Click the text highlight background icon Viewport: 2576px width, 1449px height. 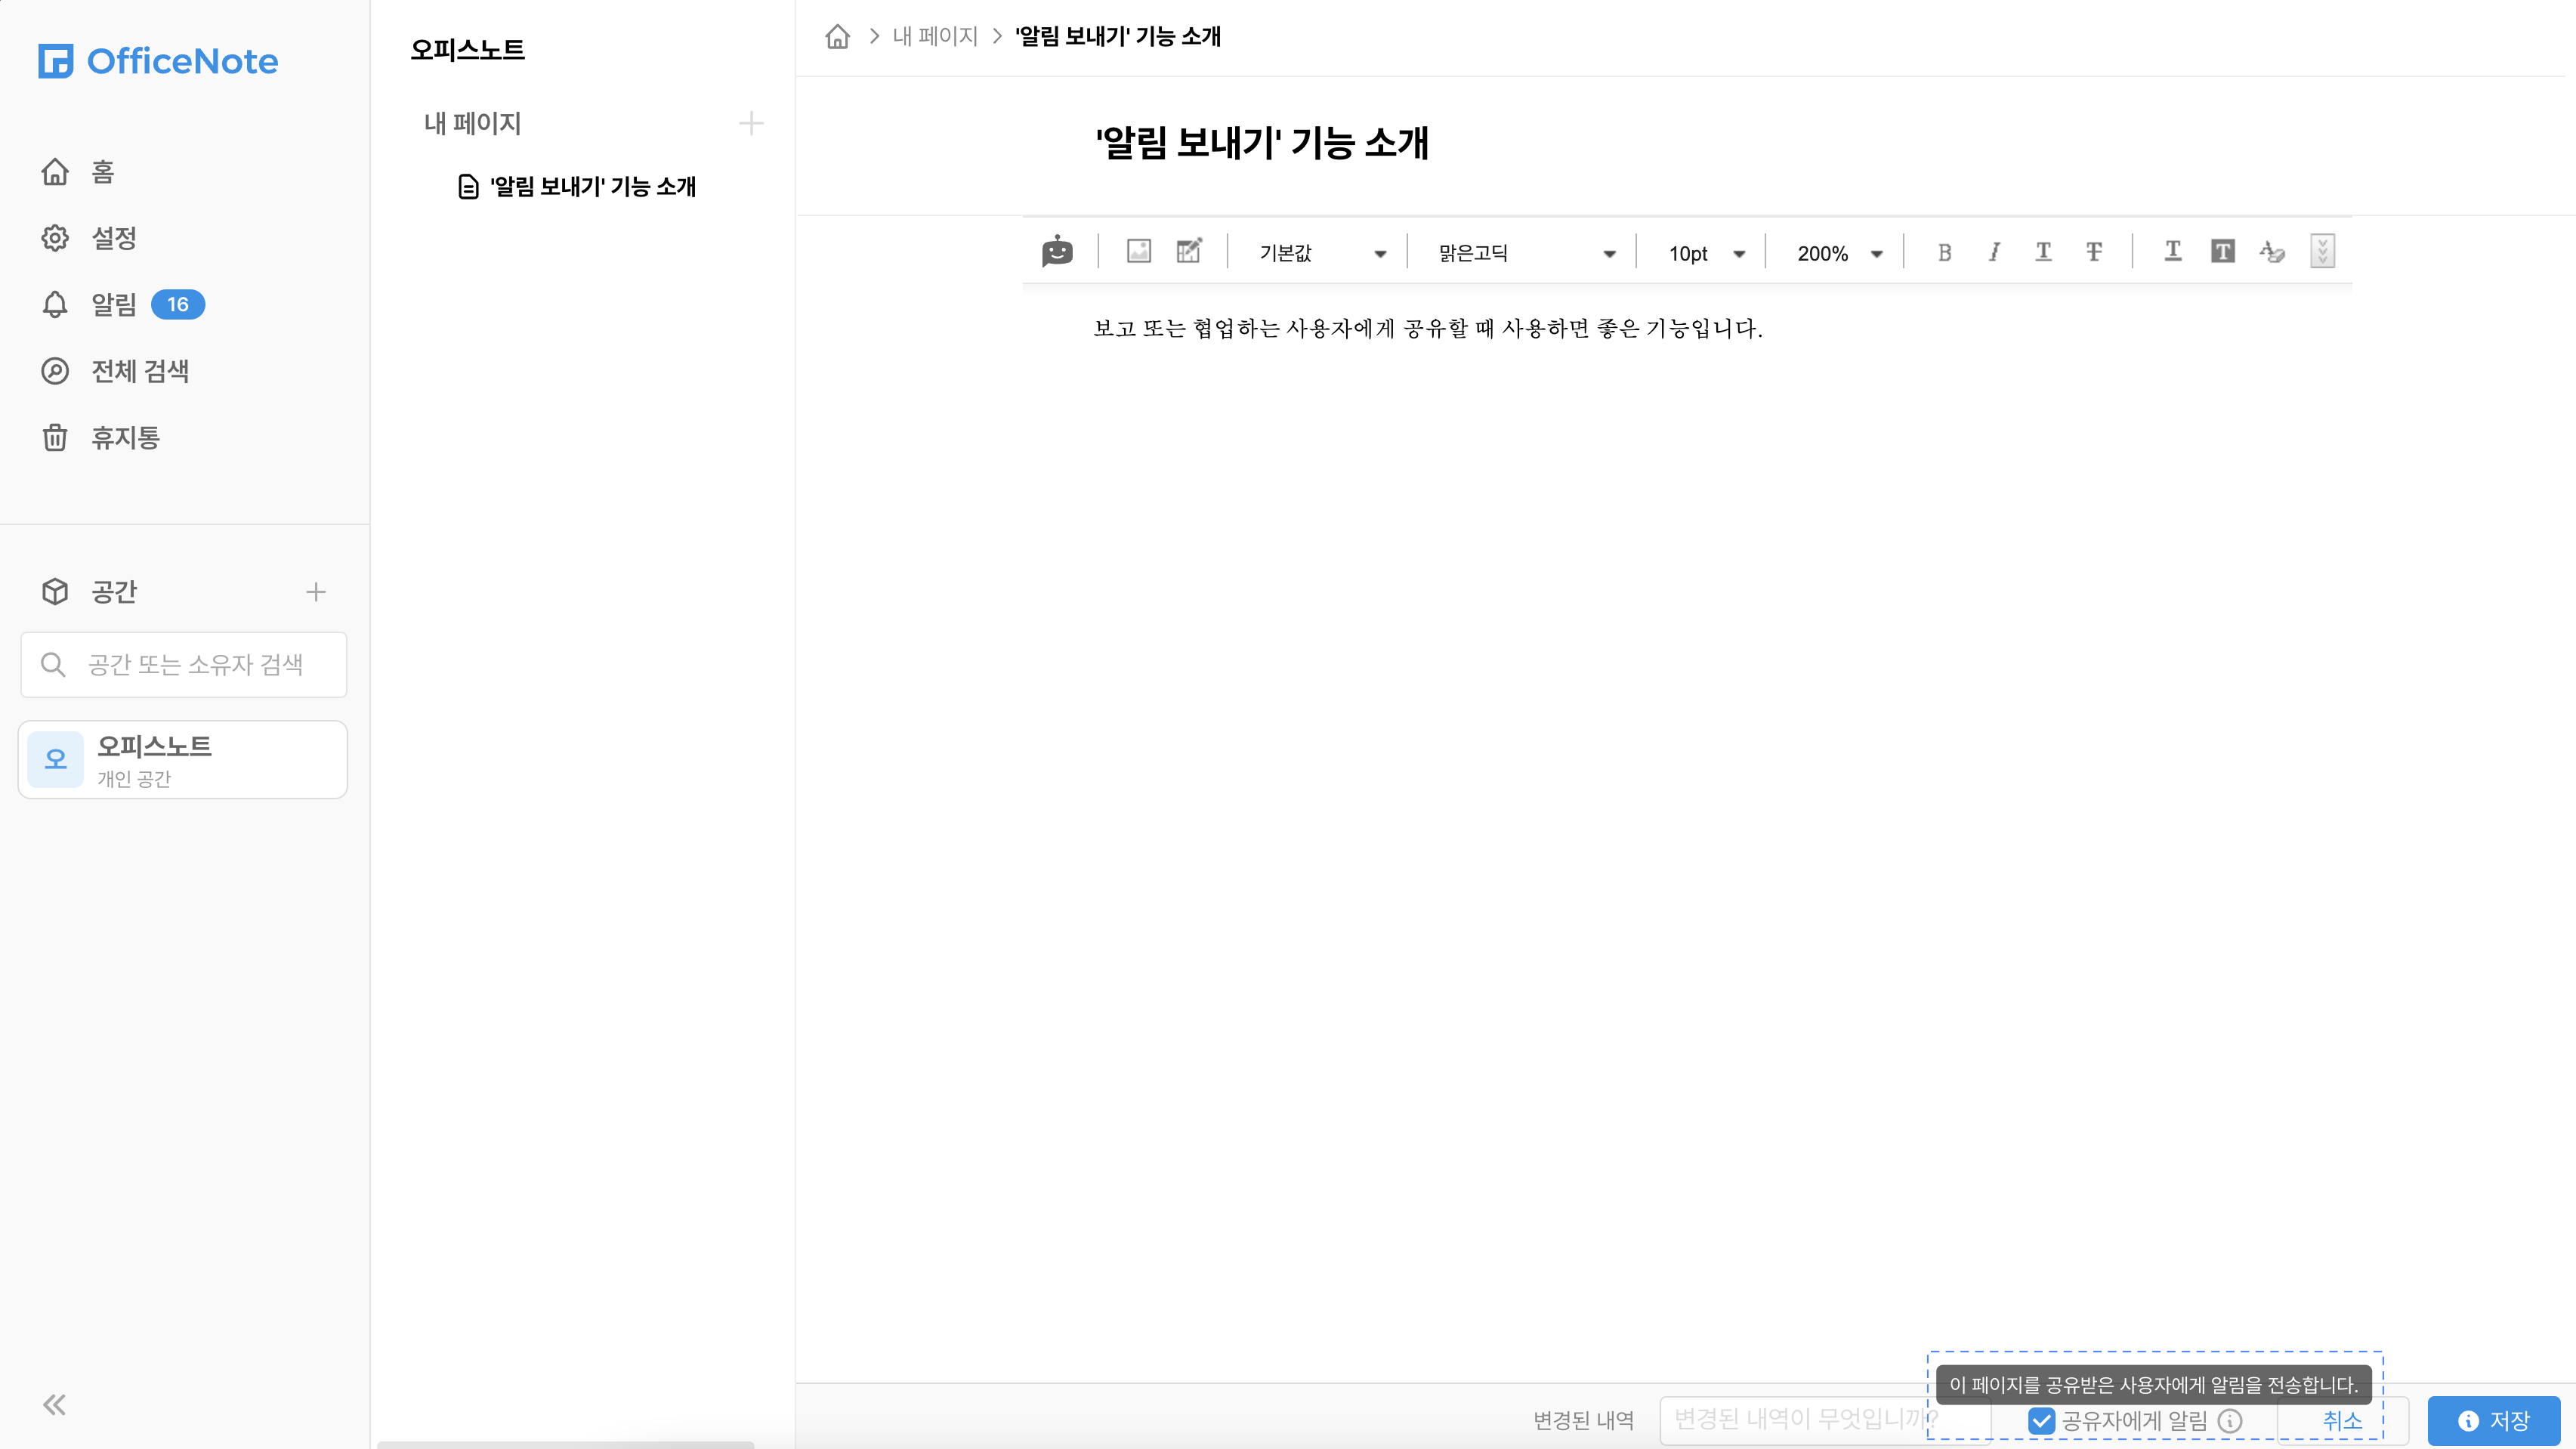click(x=2222, y=252)
